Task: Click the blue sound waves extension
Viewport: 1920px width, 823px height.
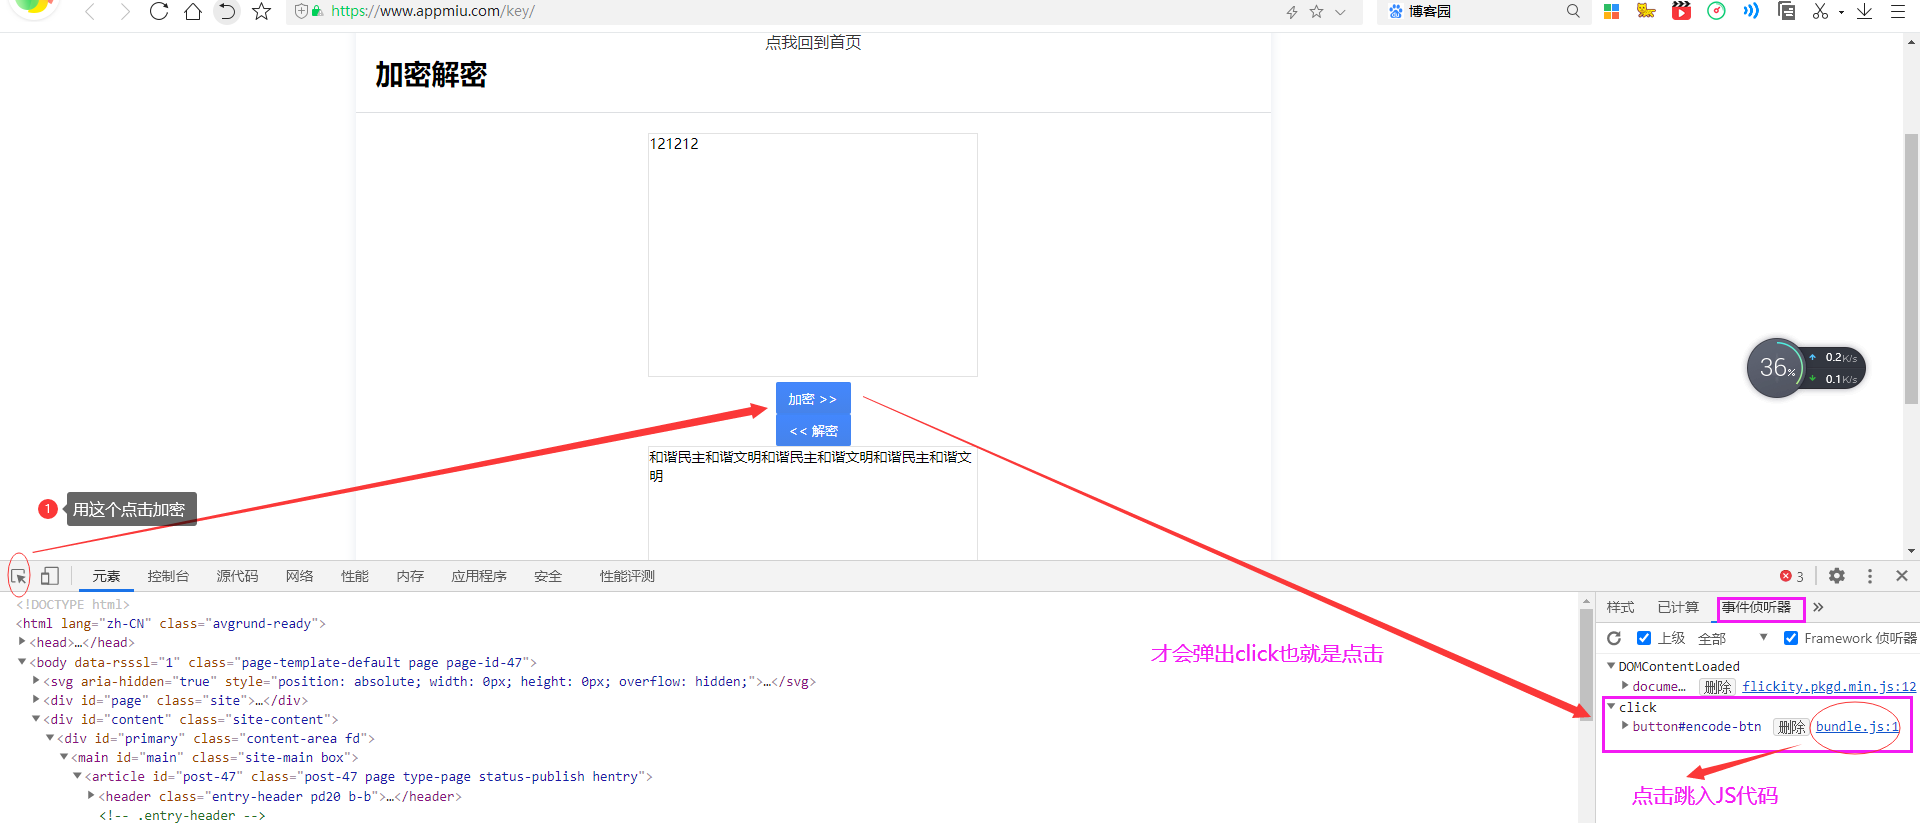Action: (1751, 12)
